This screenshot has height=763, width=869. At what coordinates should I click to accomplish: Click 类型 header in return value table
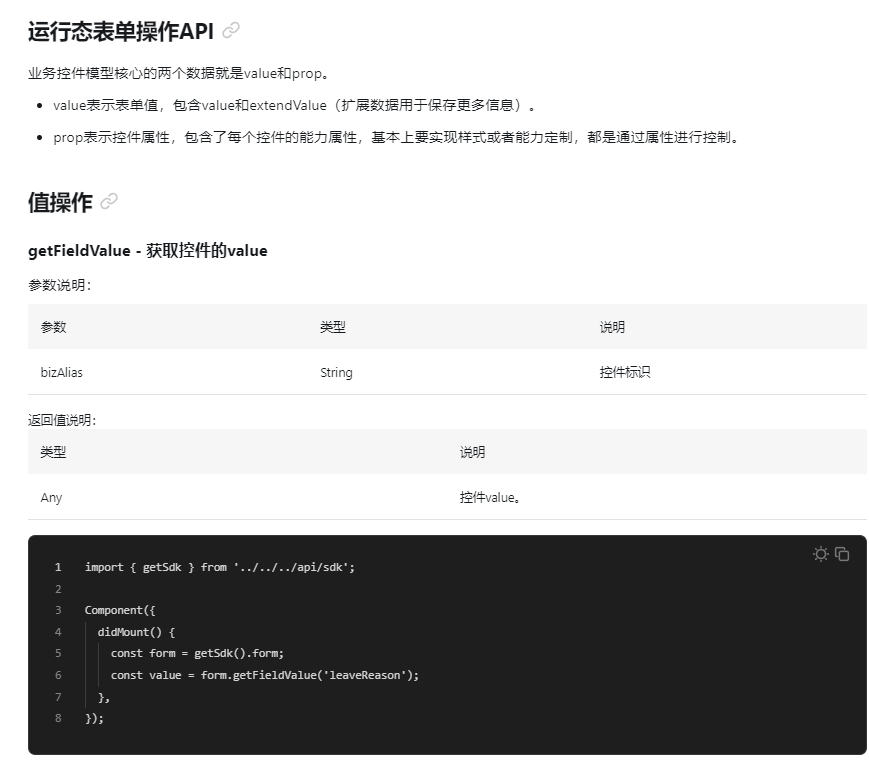click(x=53, y=452)
